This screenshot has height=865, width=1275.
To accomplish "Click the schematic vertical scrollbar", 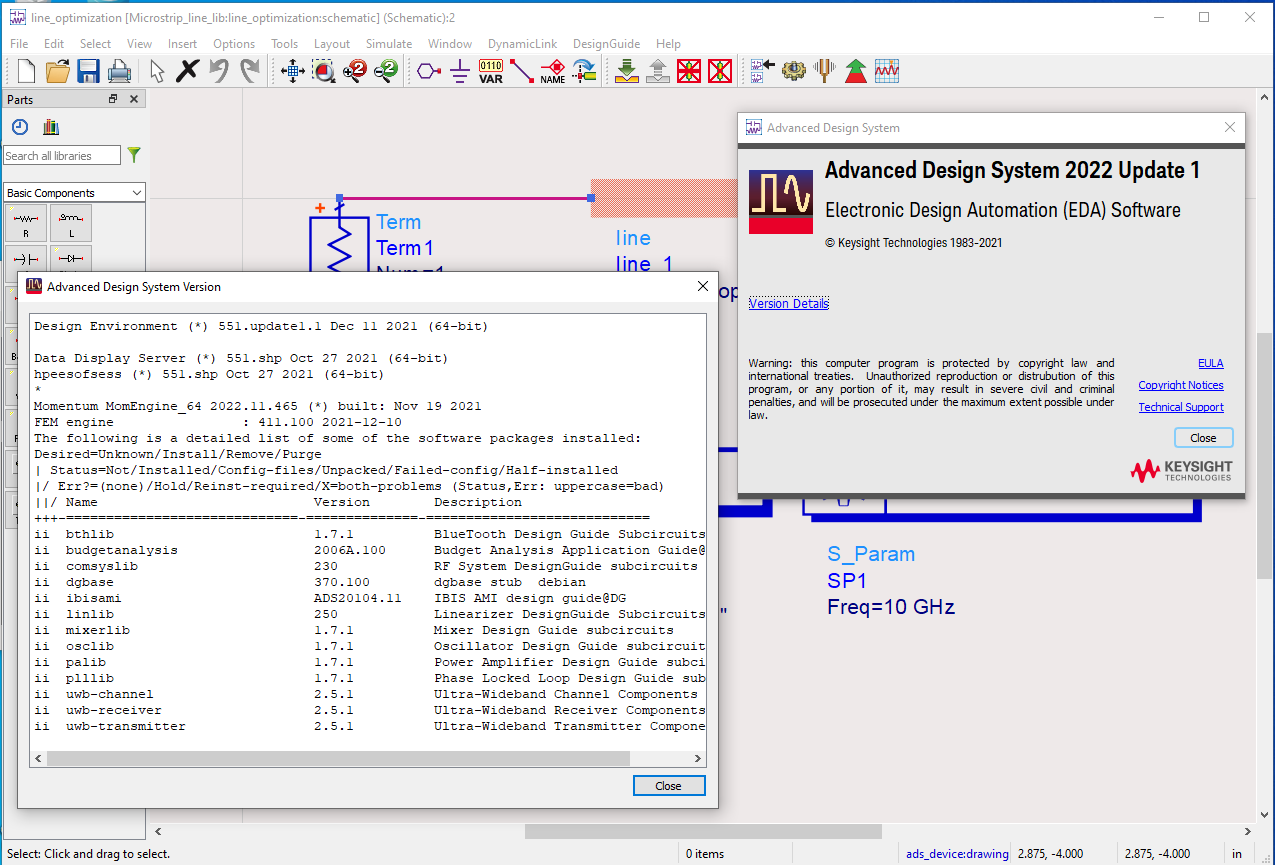I will pos(1266,456).
